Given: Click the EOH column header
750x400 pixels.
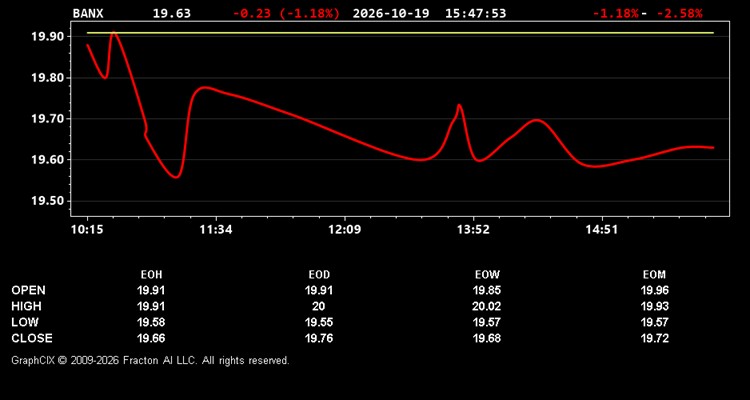Looking at the screenshot, I should click(151, 275).
